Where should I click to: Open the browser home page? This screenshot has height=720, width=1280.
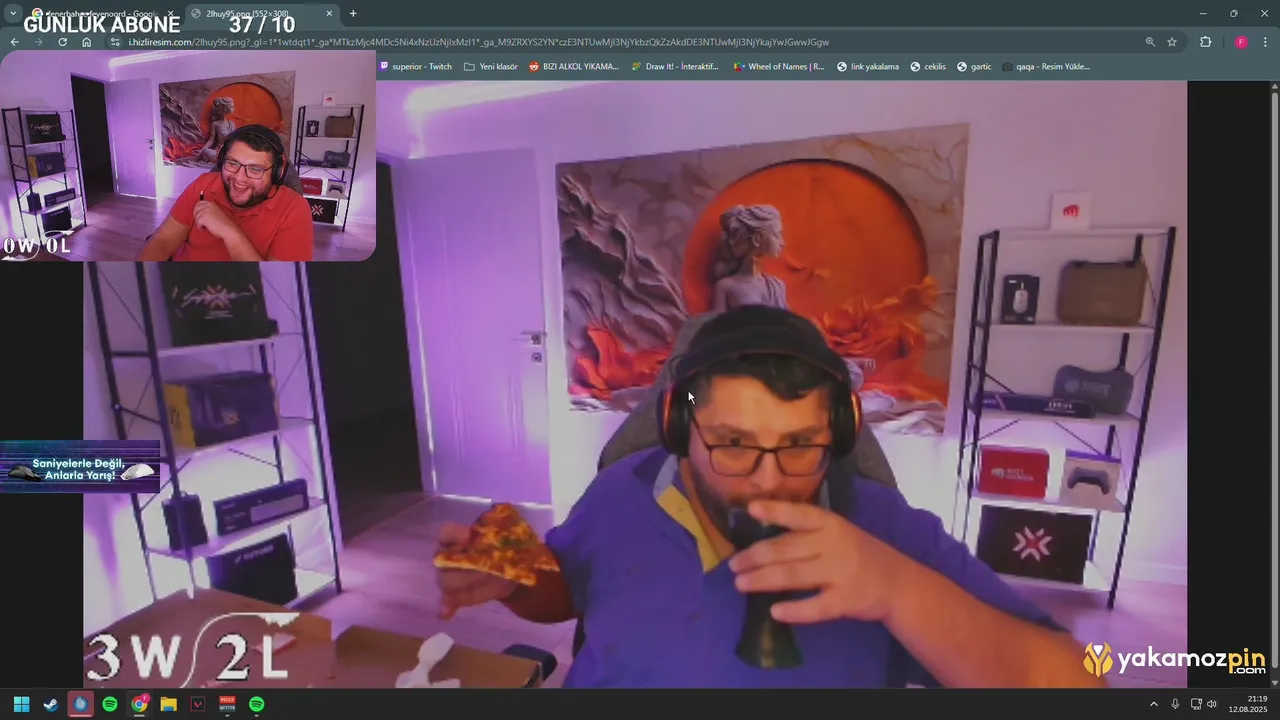pyautogui.click(x=86, y=42)
